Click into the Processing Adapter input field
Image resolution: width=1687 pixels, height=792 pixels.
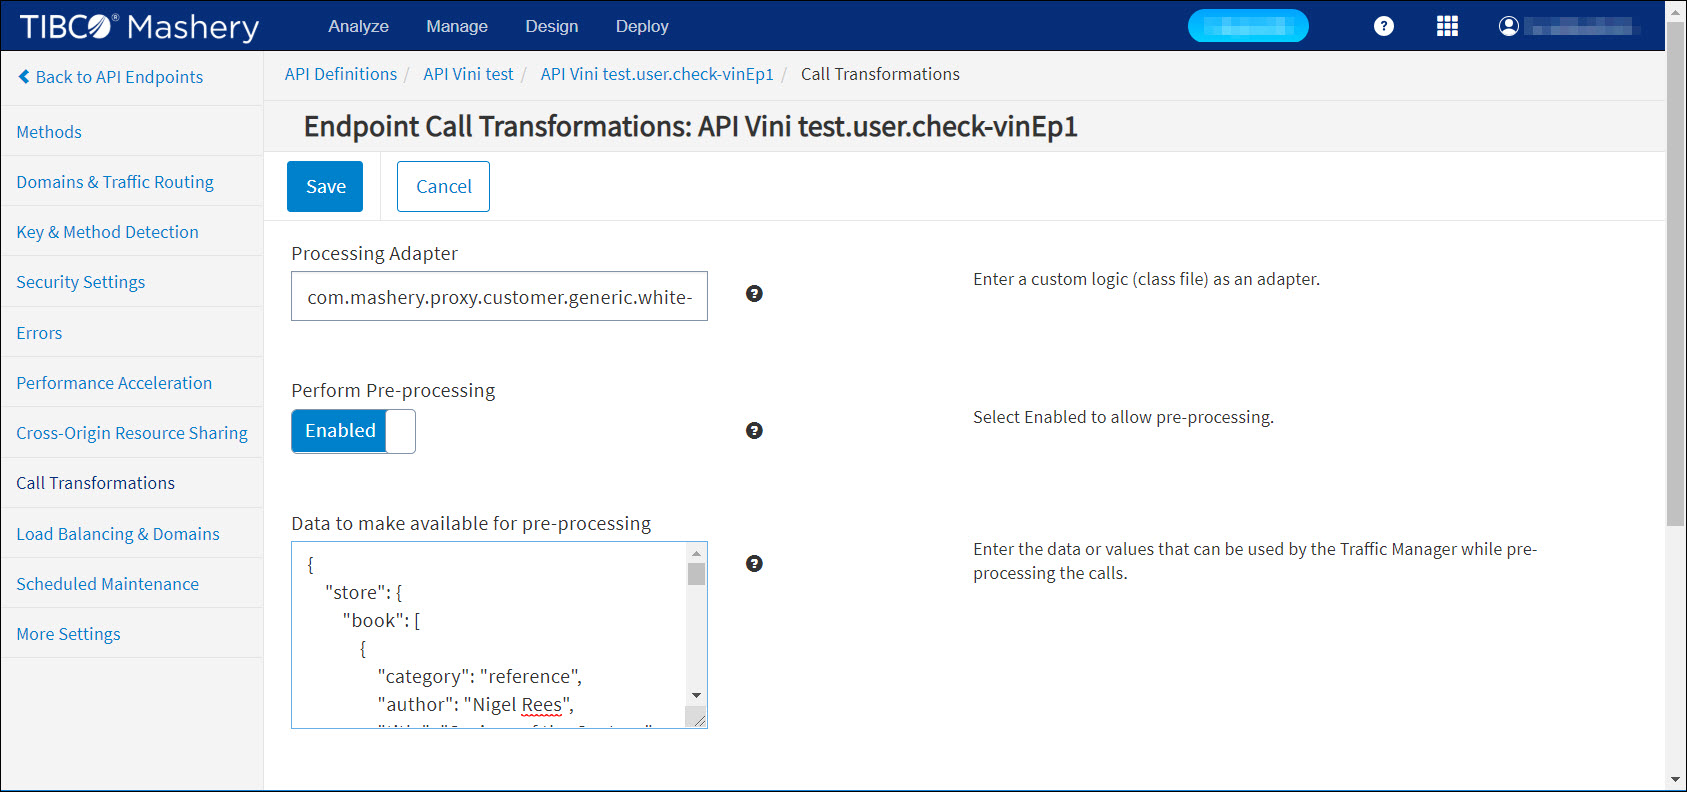499,297
